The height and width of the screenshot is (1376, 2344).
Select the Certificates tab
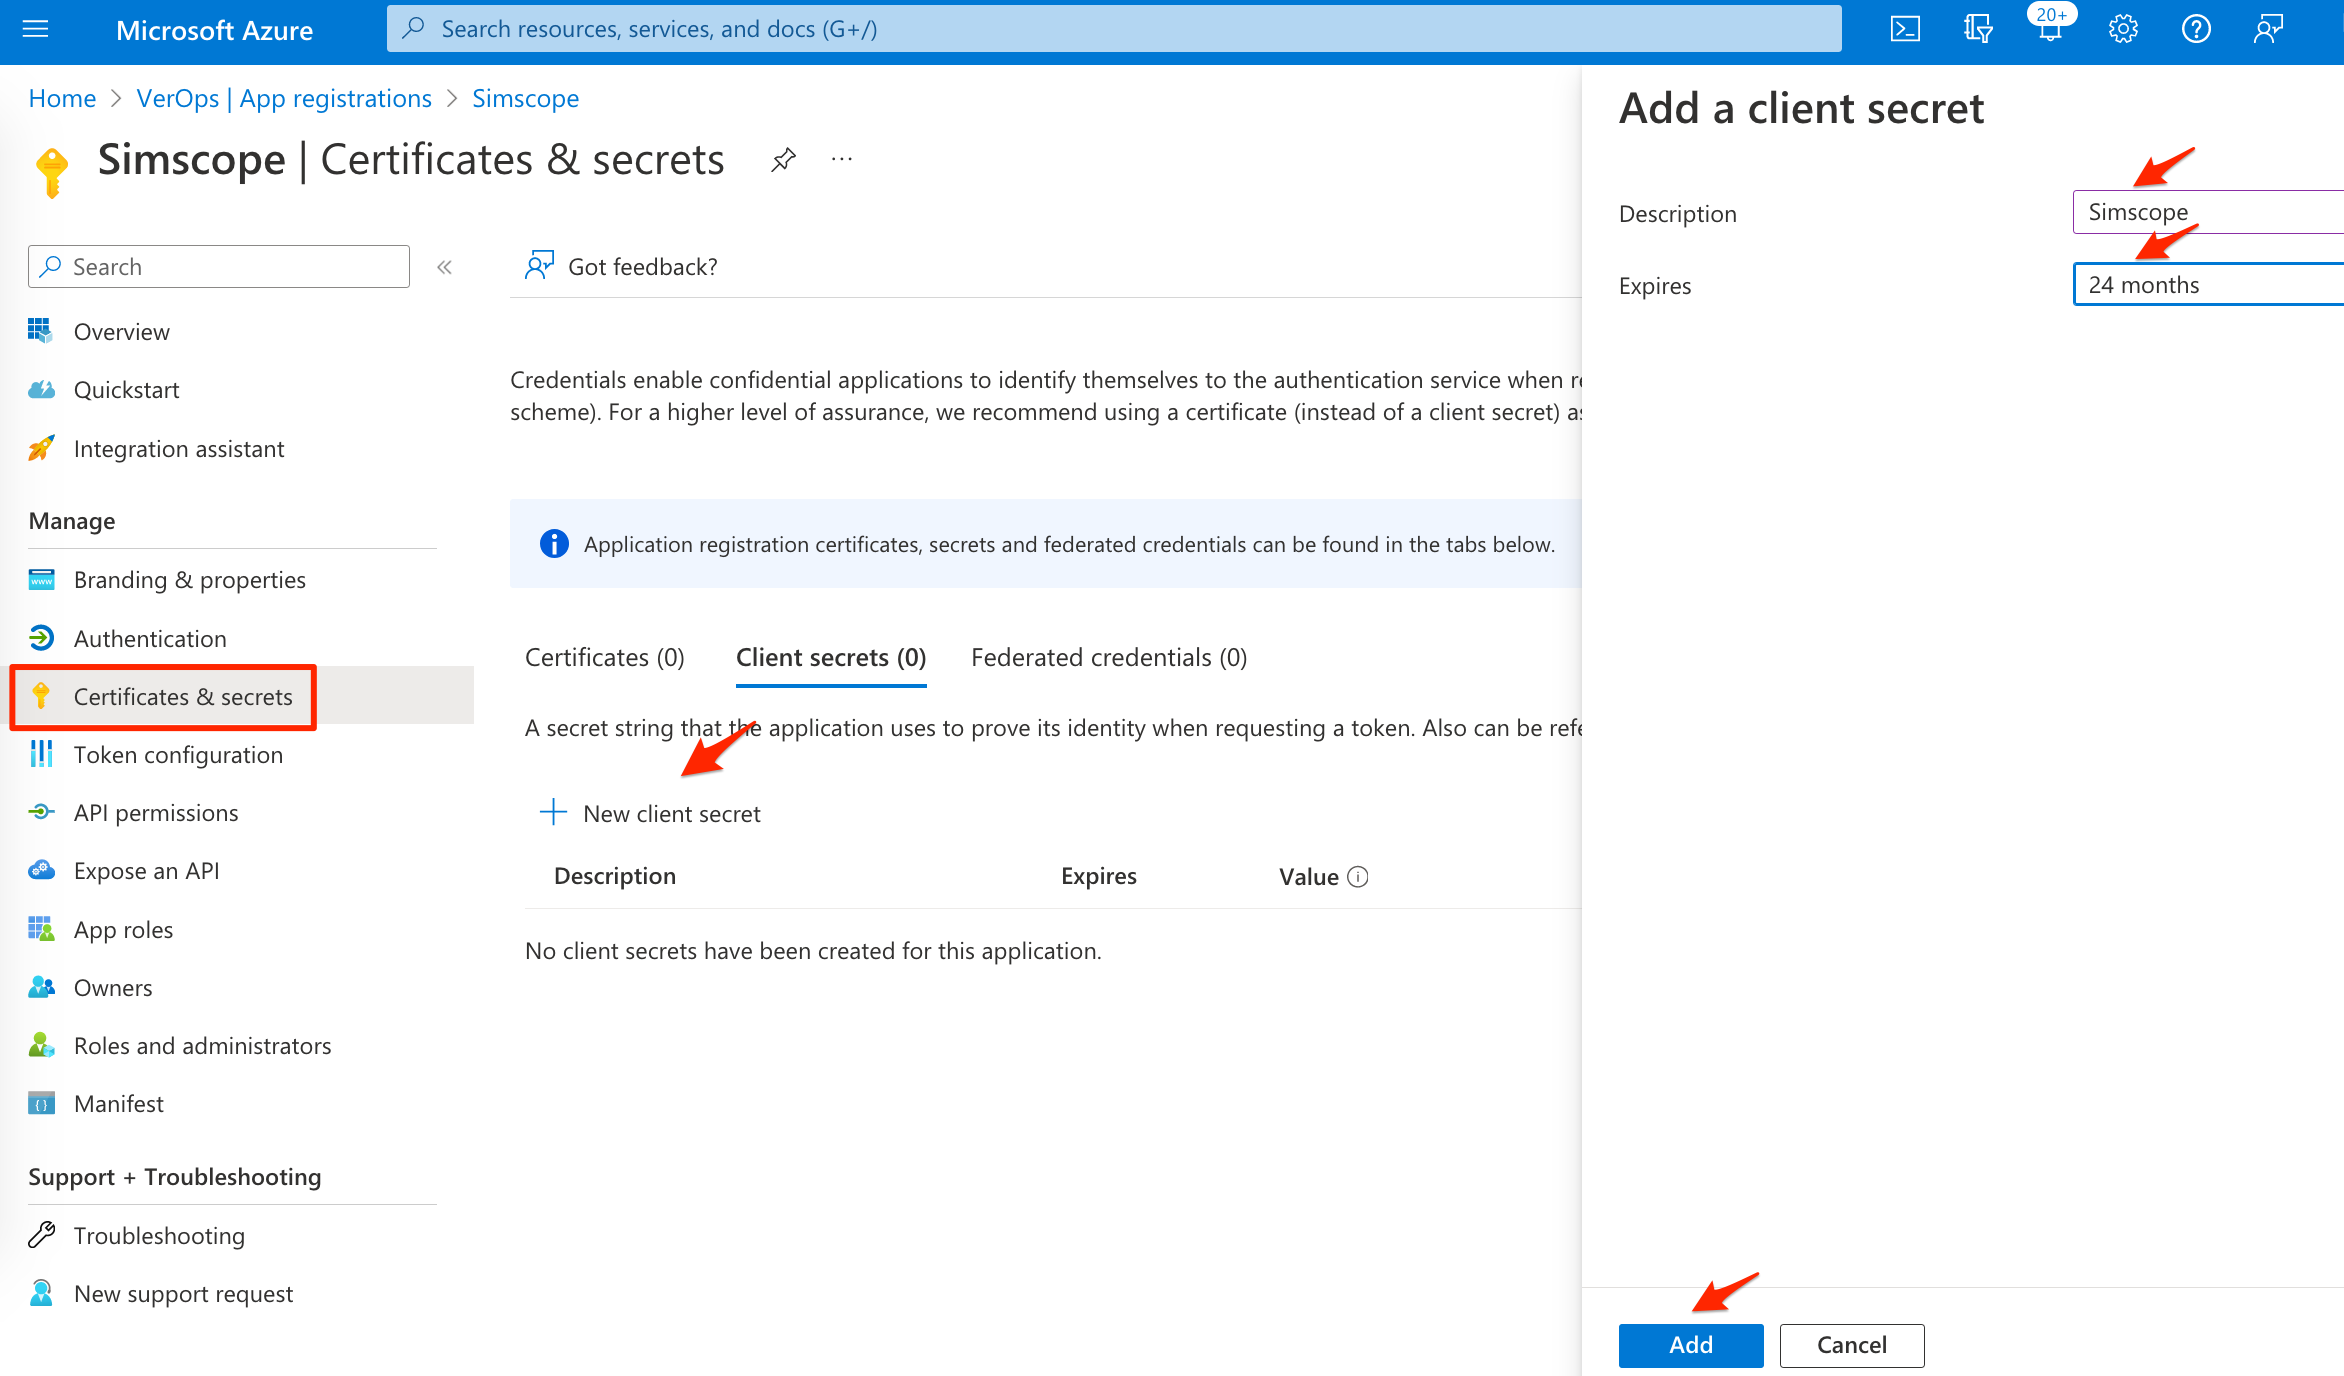coord(604,657)
